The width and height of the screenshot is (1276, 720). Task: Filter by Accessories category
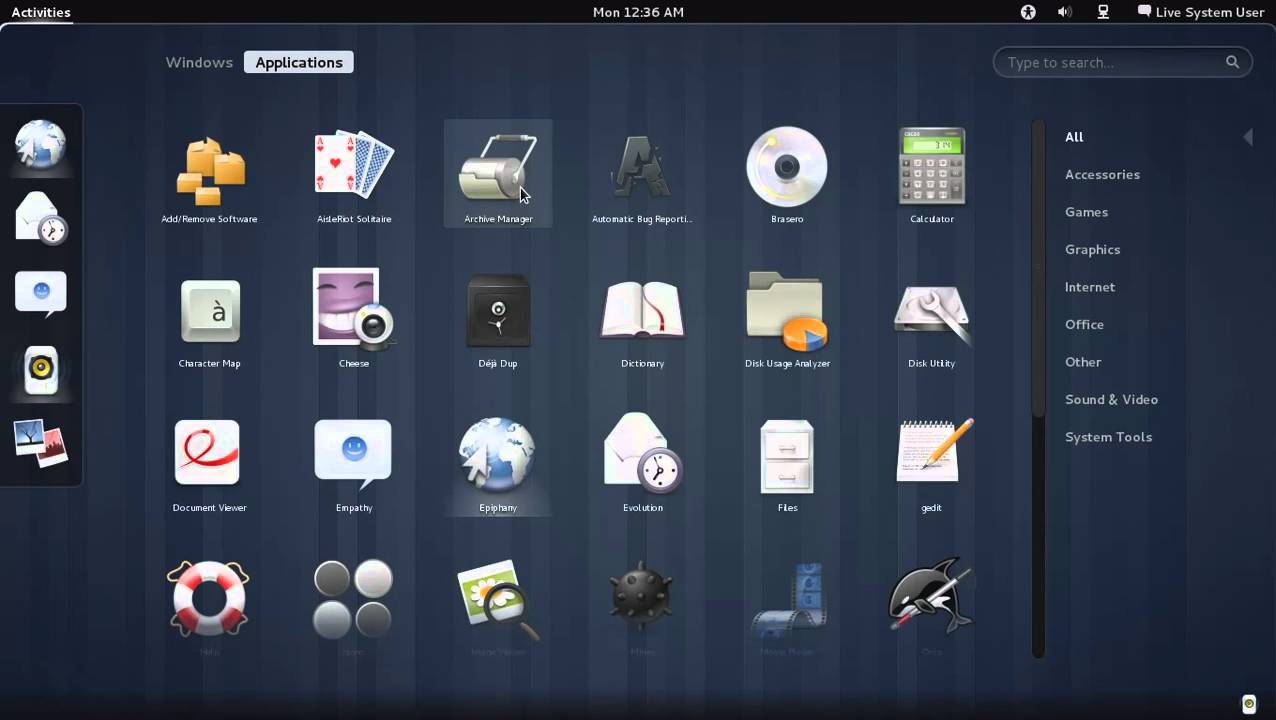[x=1102, y=174]
